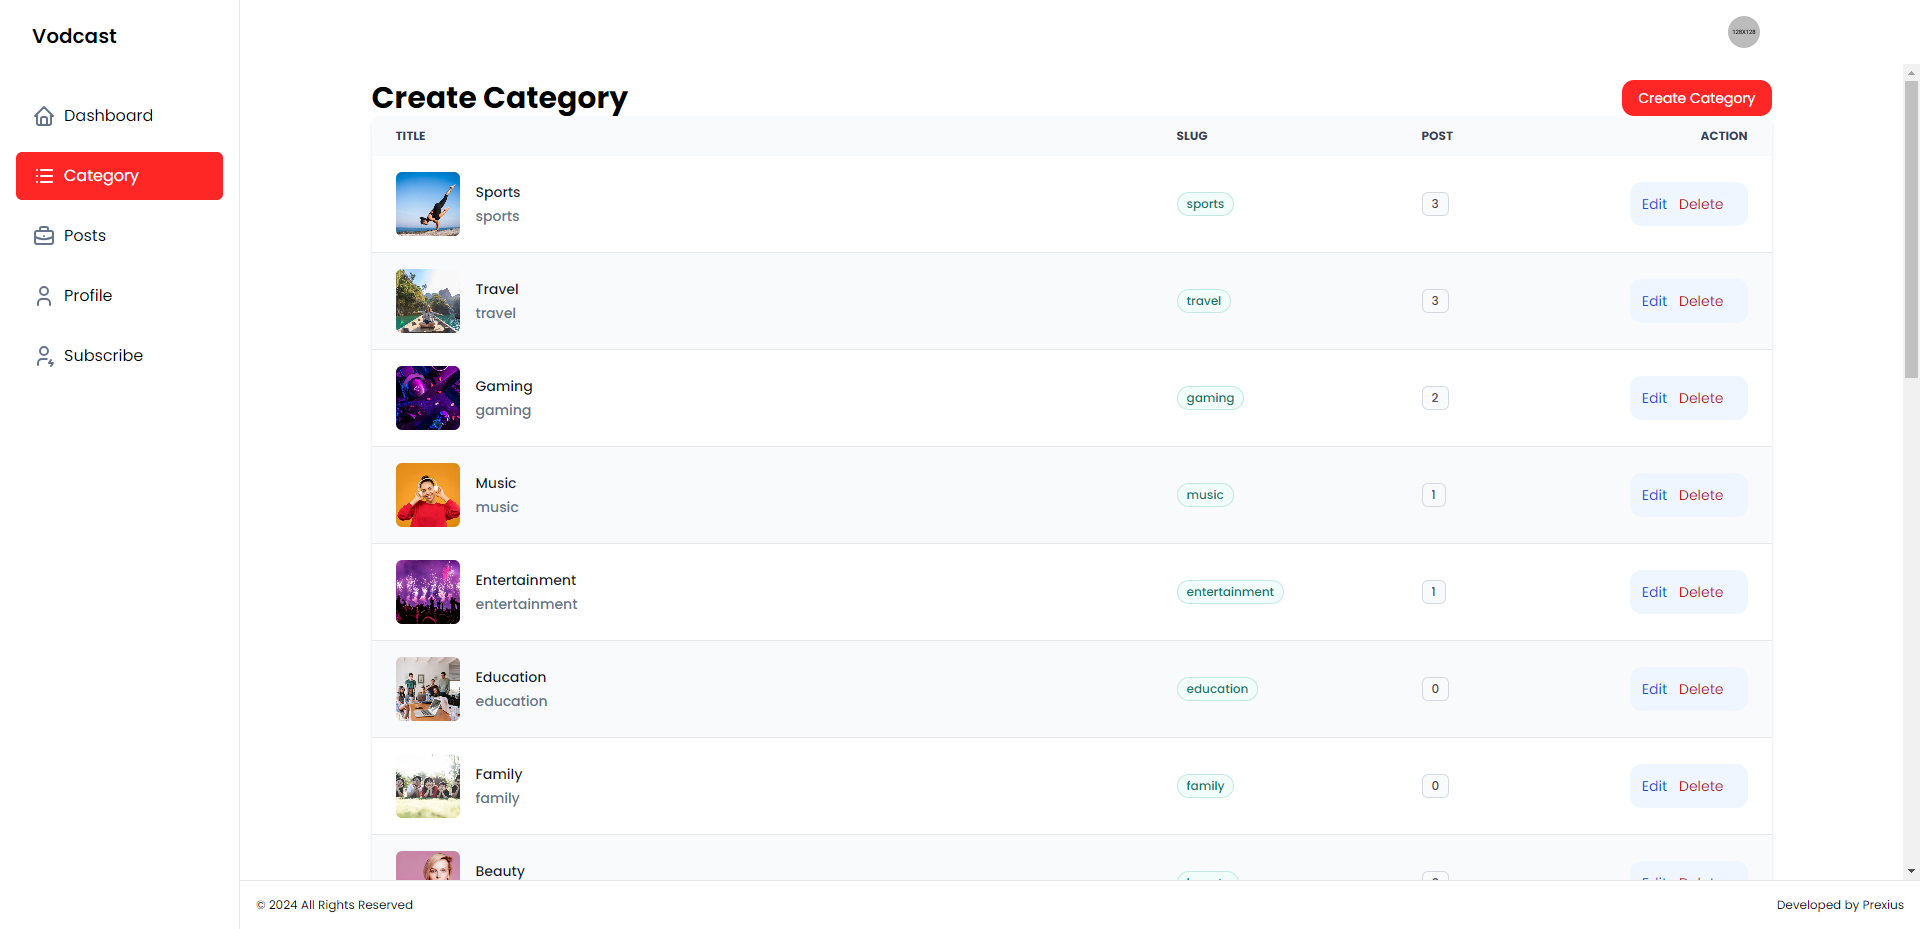Open the Sports category thumbnail
1920x929 pixels.
pyautogui.click(x=428, y=204)
